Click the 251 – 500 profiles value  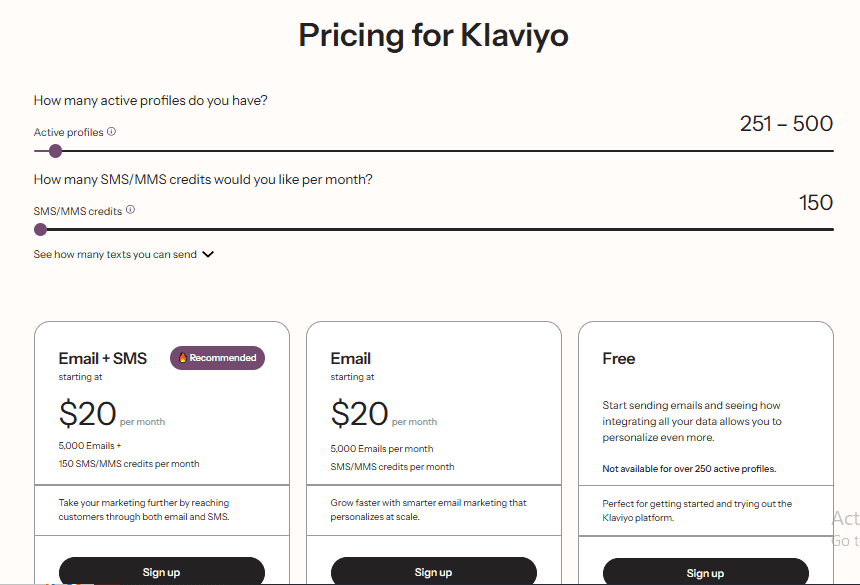tap(786, 123)
